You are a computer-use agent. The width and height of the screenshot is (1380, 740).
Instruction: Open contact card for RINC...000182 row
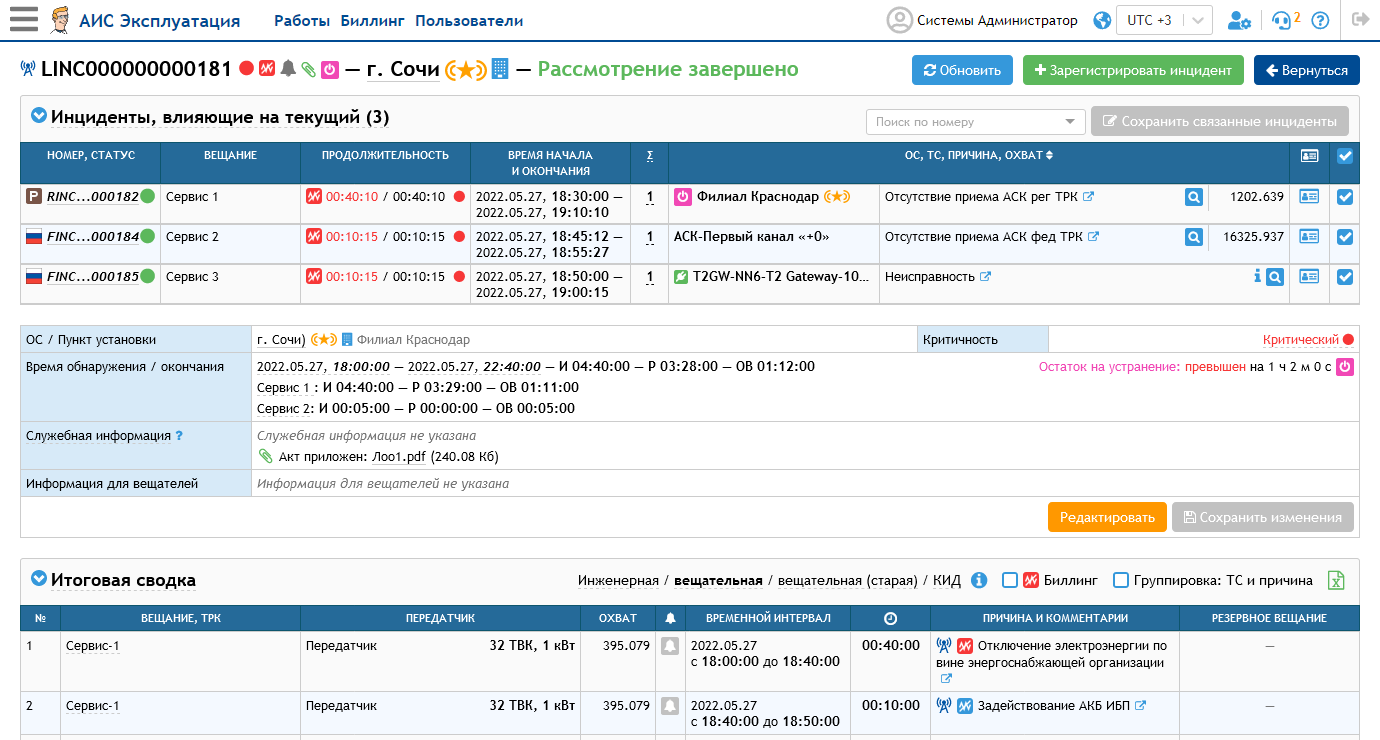(1309, 197)
